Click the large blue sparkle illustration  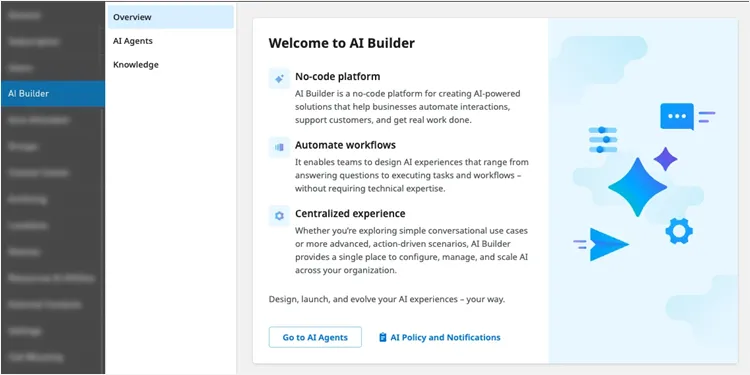637,187
